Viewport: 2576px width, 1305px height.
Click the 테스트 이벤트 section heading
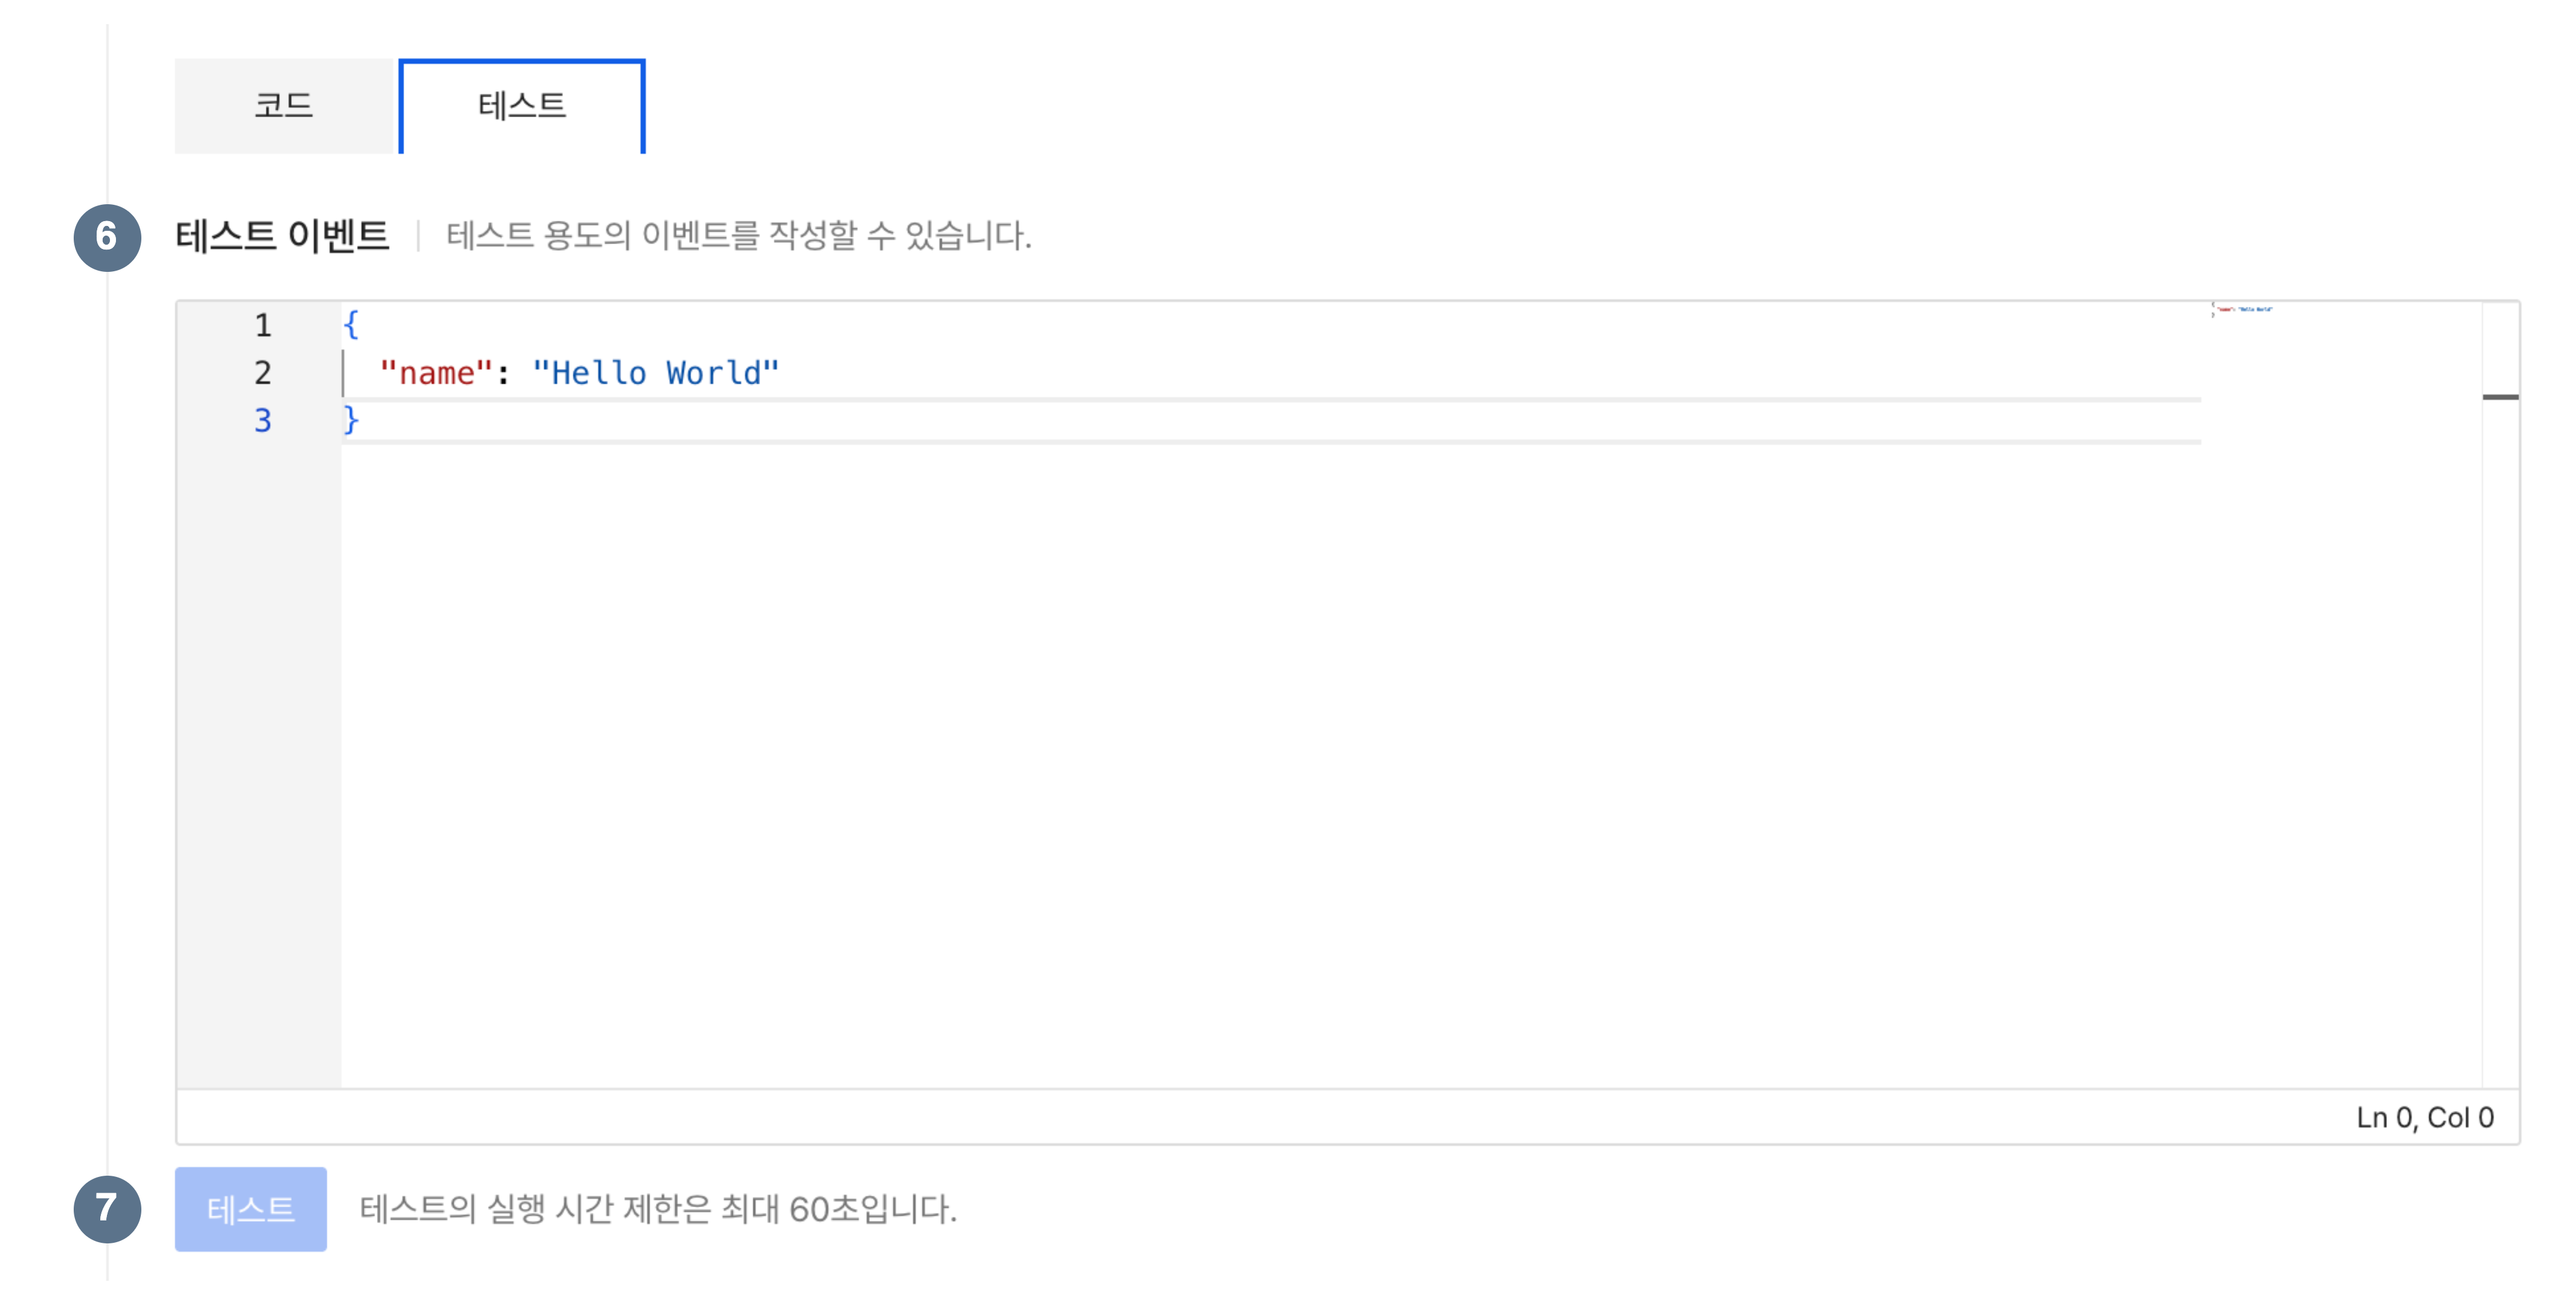pyautogui.click(x=282, y=236)
